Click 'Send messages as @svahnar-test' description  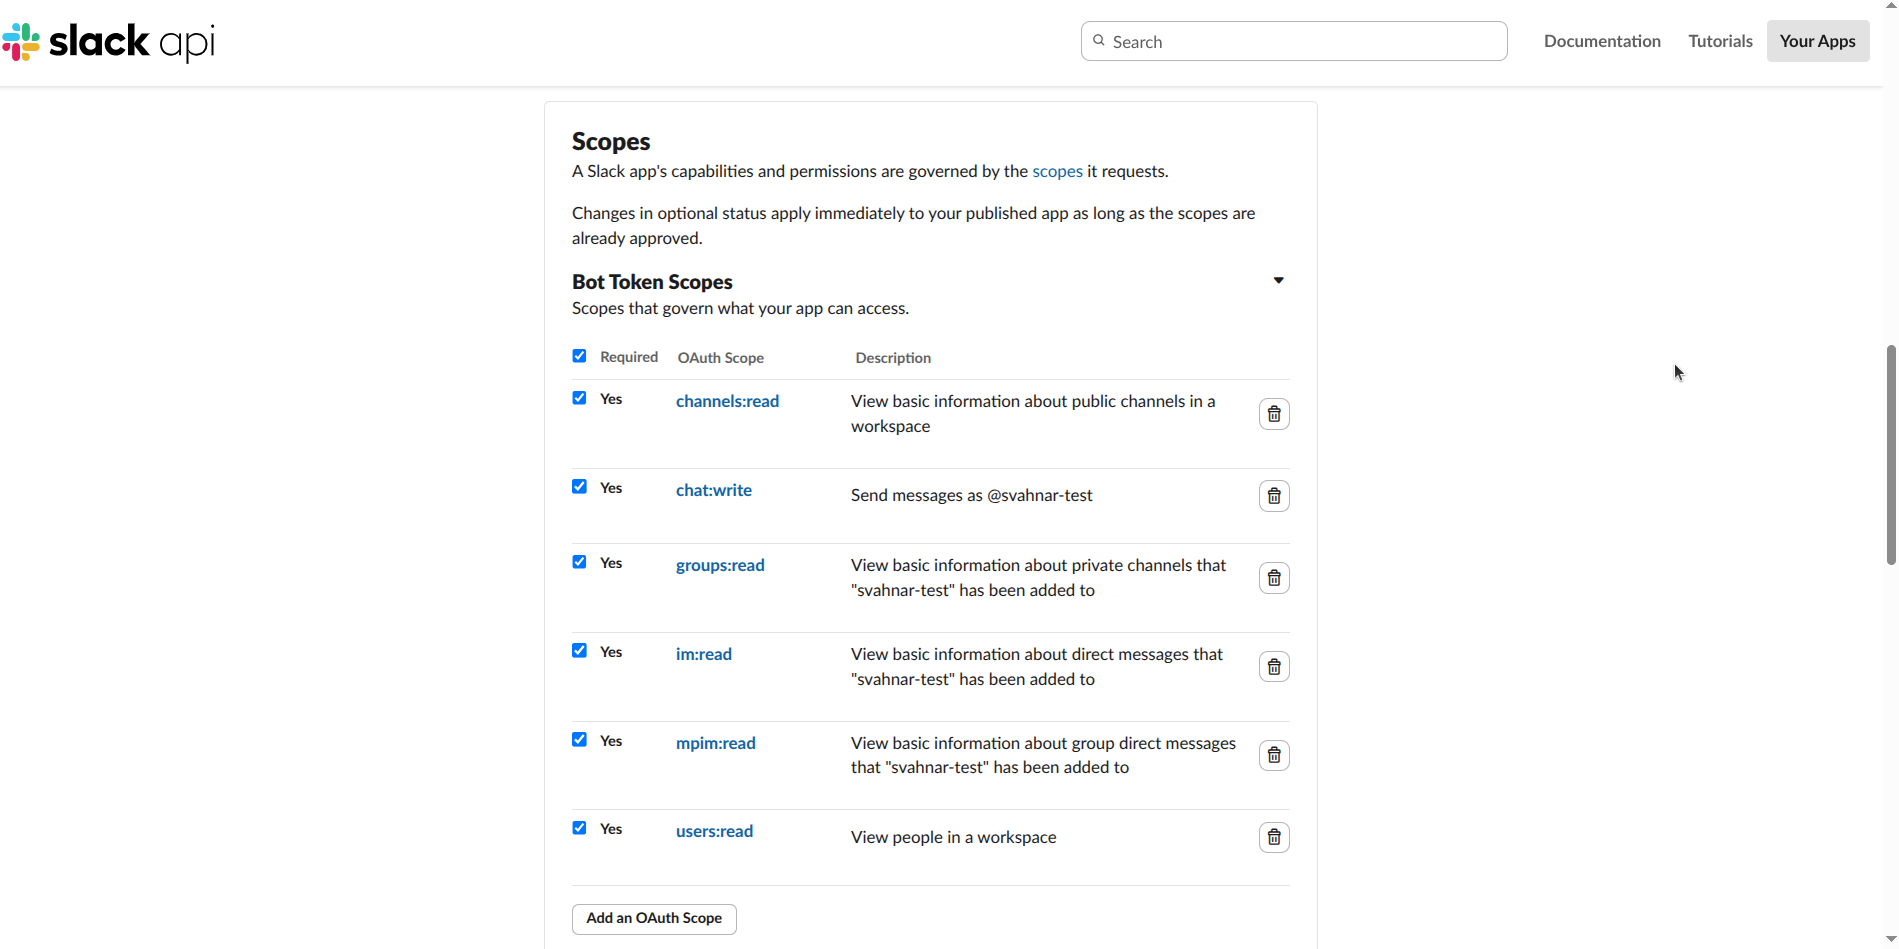click(x=972, y=495)
